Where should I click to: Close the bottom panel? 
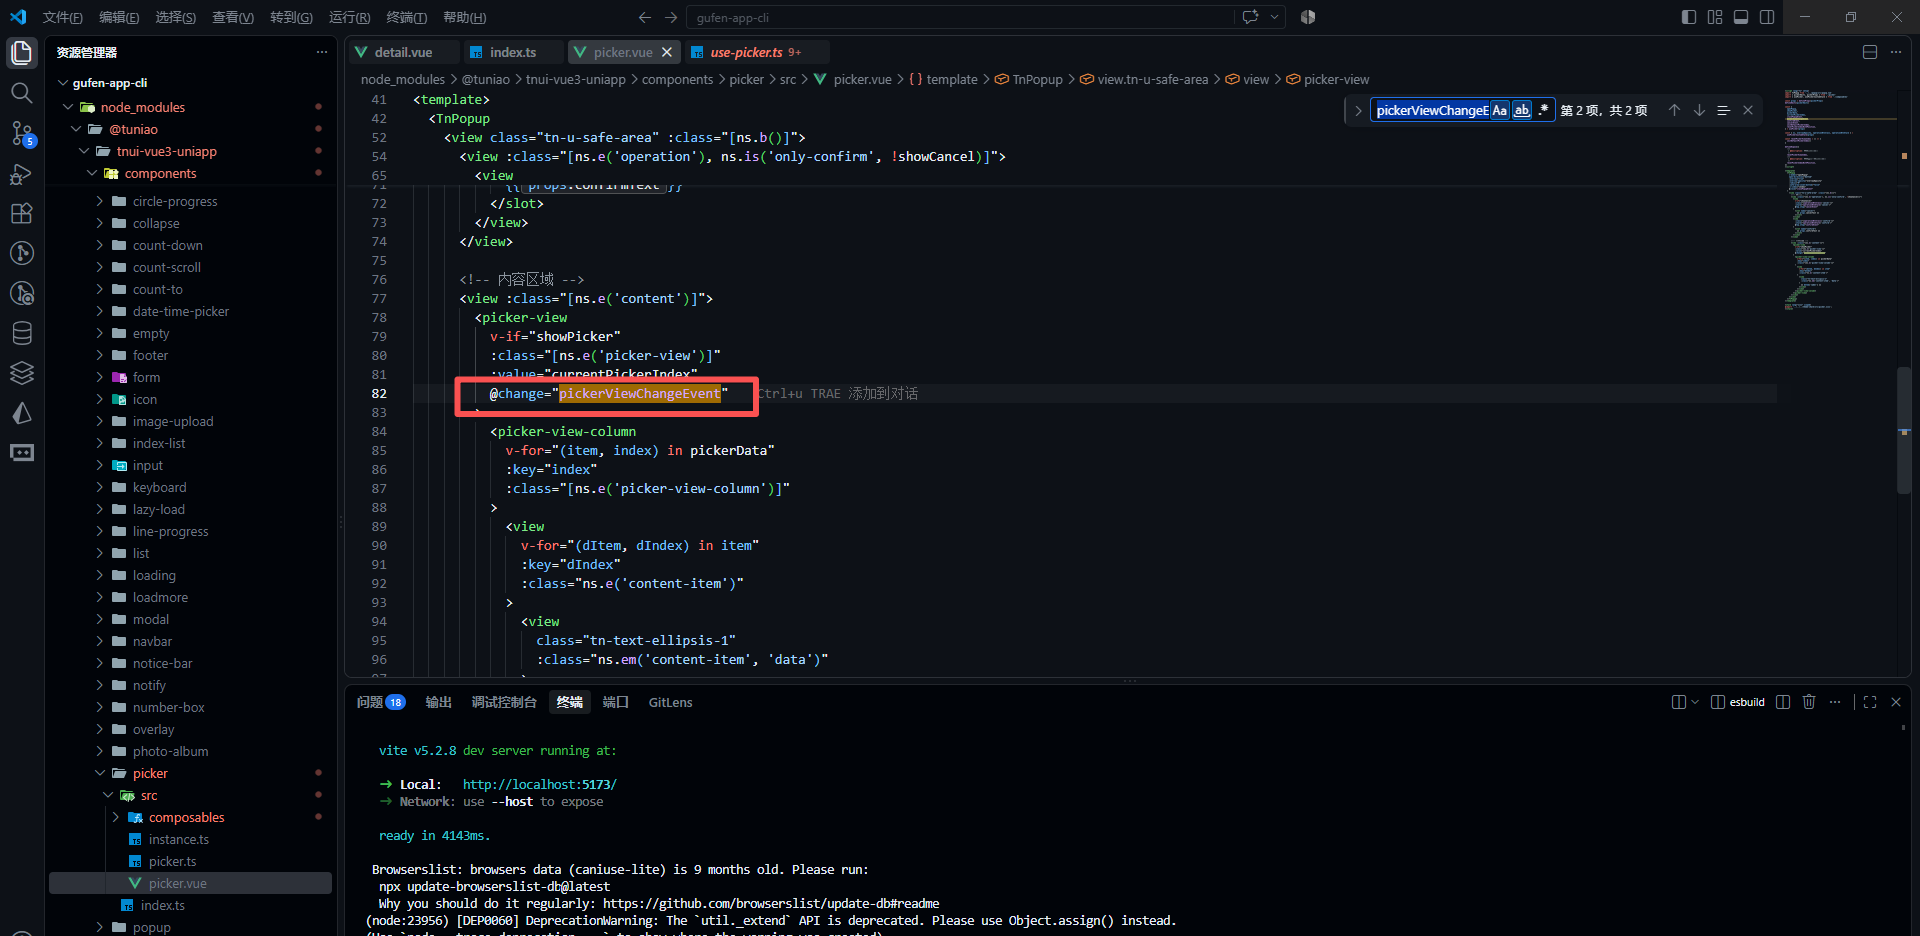coord(1896,702)
